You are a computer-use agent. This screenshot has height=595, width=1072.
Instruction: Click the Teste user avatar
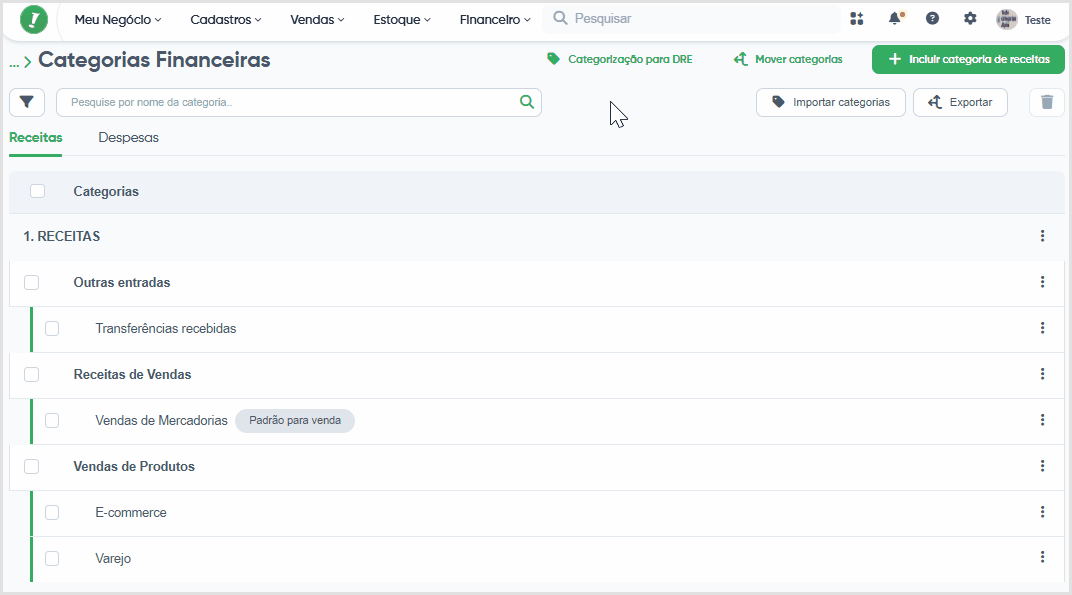[1006, 19]
